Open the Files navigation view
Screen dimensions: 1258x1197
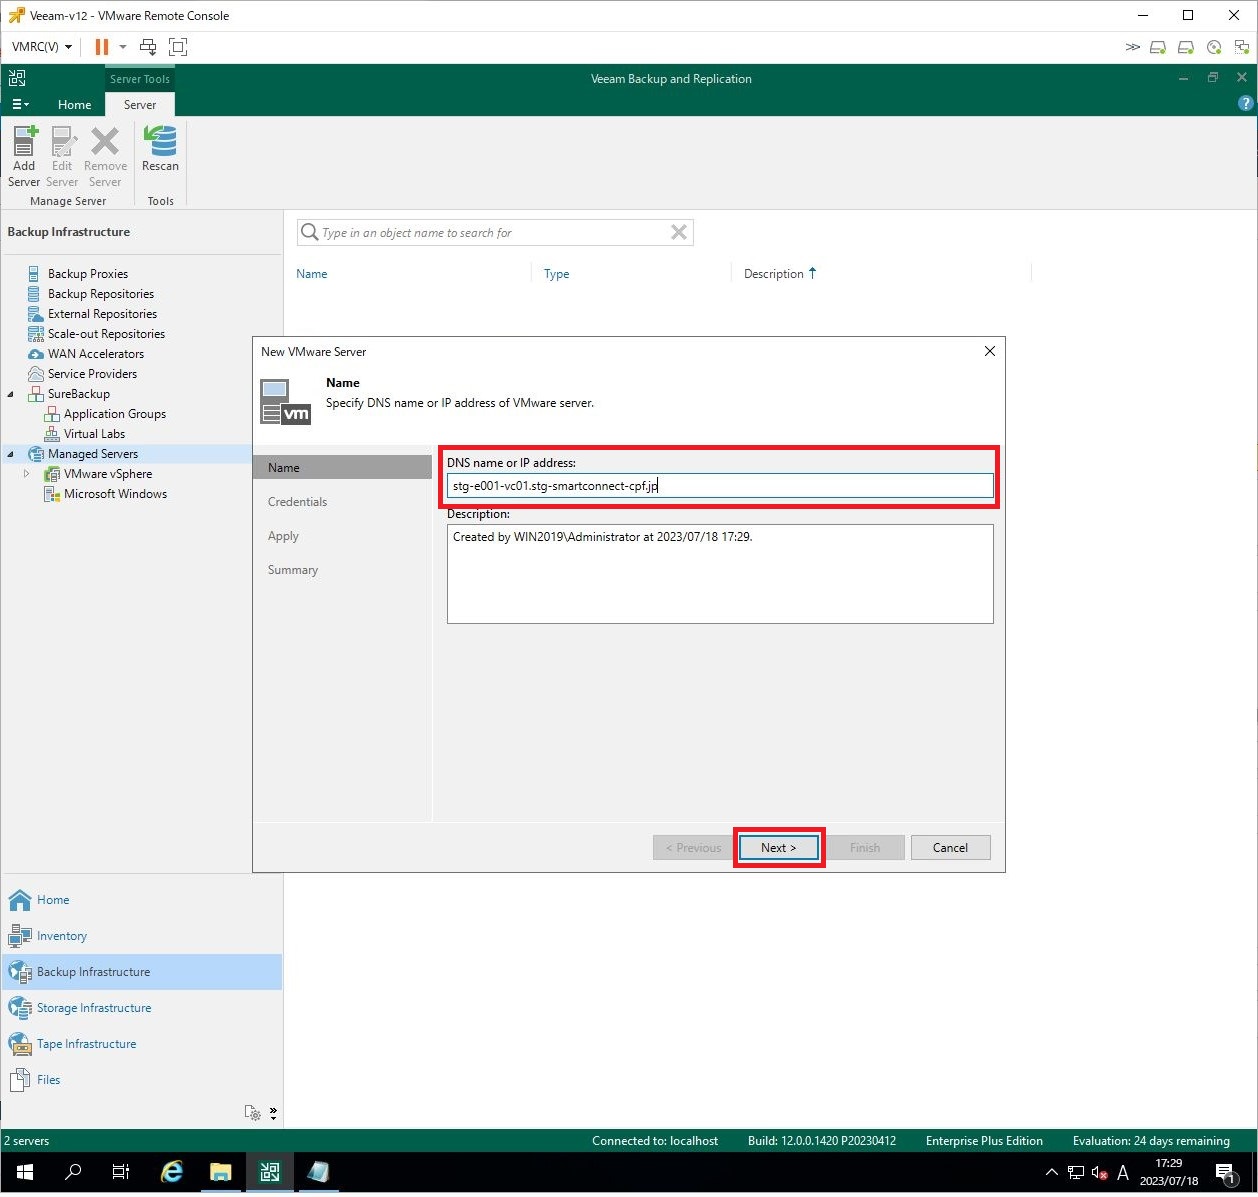pyautogui.click(x=142, y=1080)
